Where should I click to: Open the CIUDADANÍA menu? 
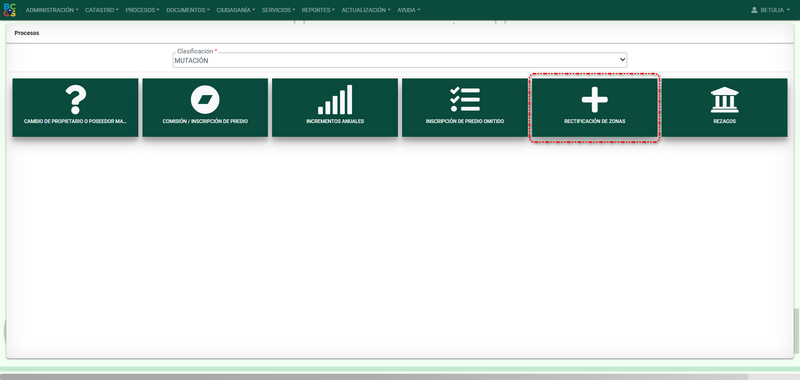236,10
